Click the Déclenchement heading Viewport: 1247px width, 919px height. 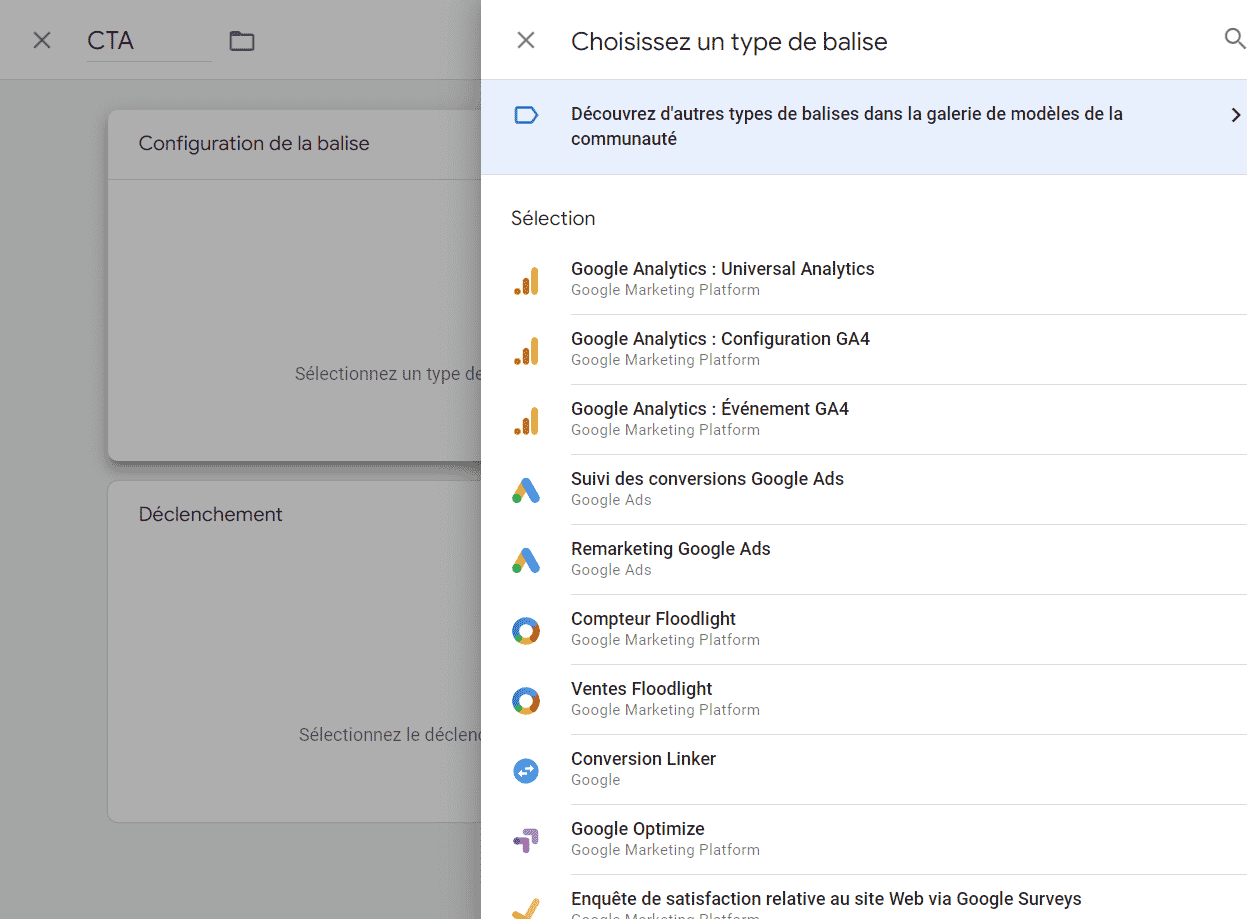pos(211,515)
